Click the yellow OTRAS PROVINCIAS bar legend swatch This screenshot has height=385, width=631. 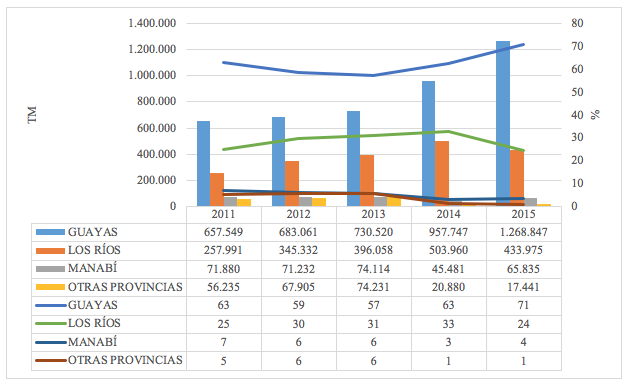(50, 287)
